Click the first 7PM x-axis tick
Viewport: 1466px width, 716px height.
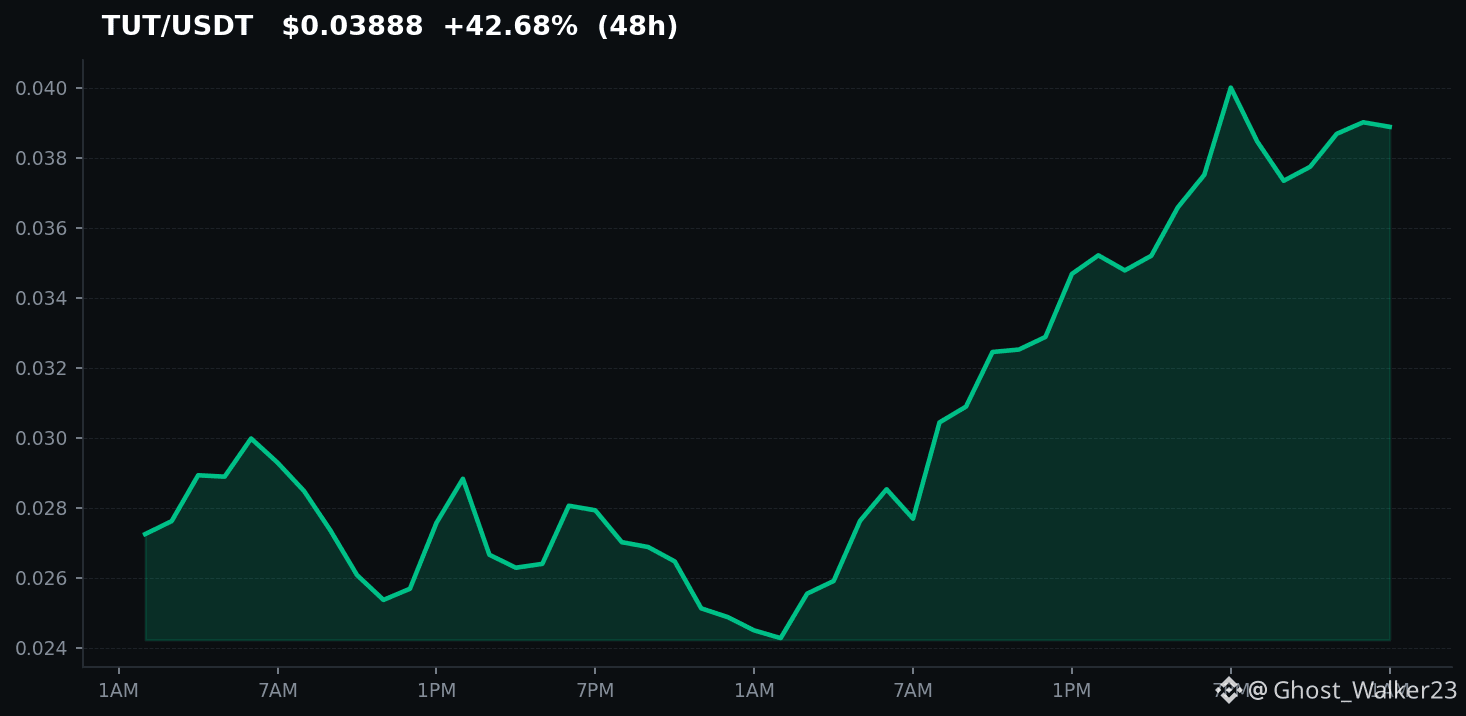coord(595,691)
